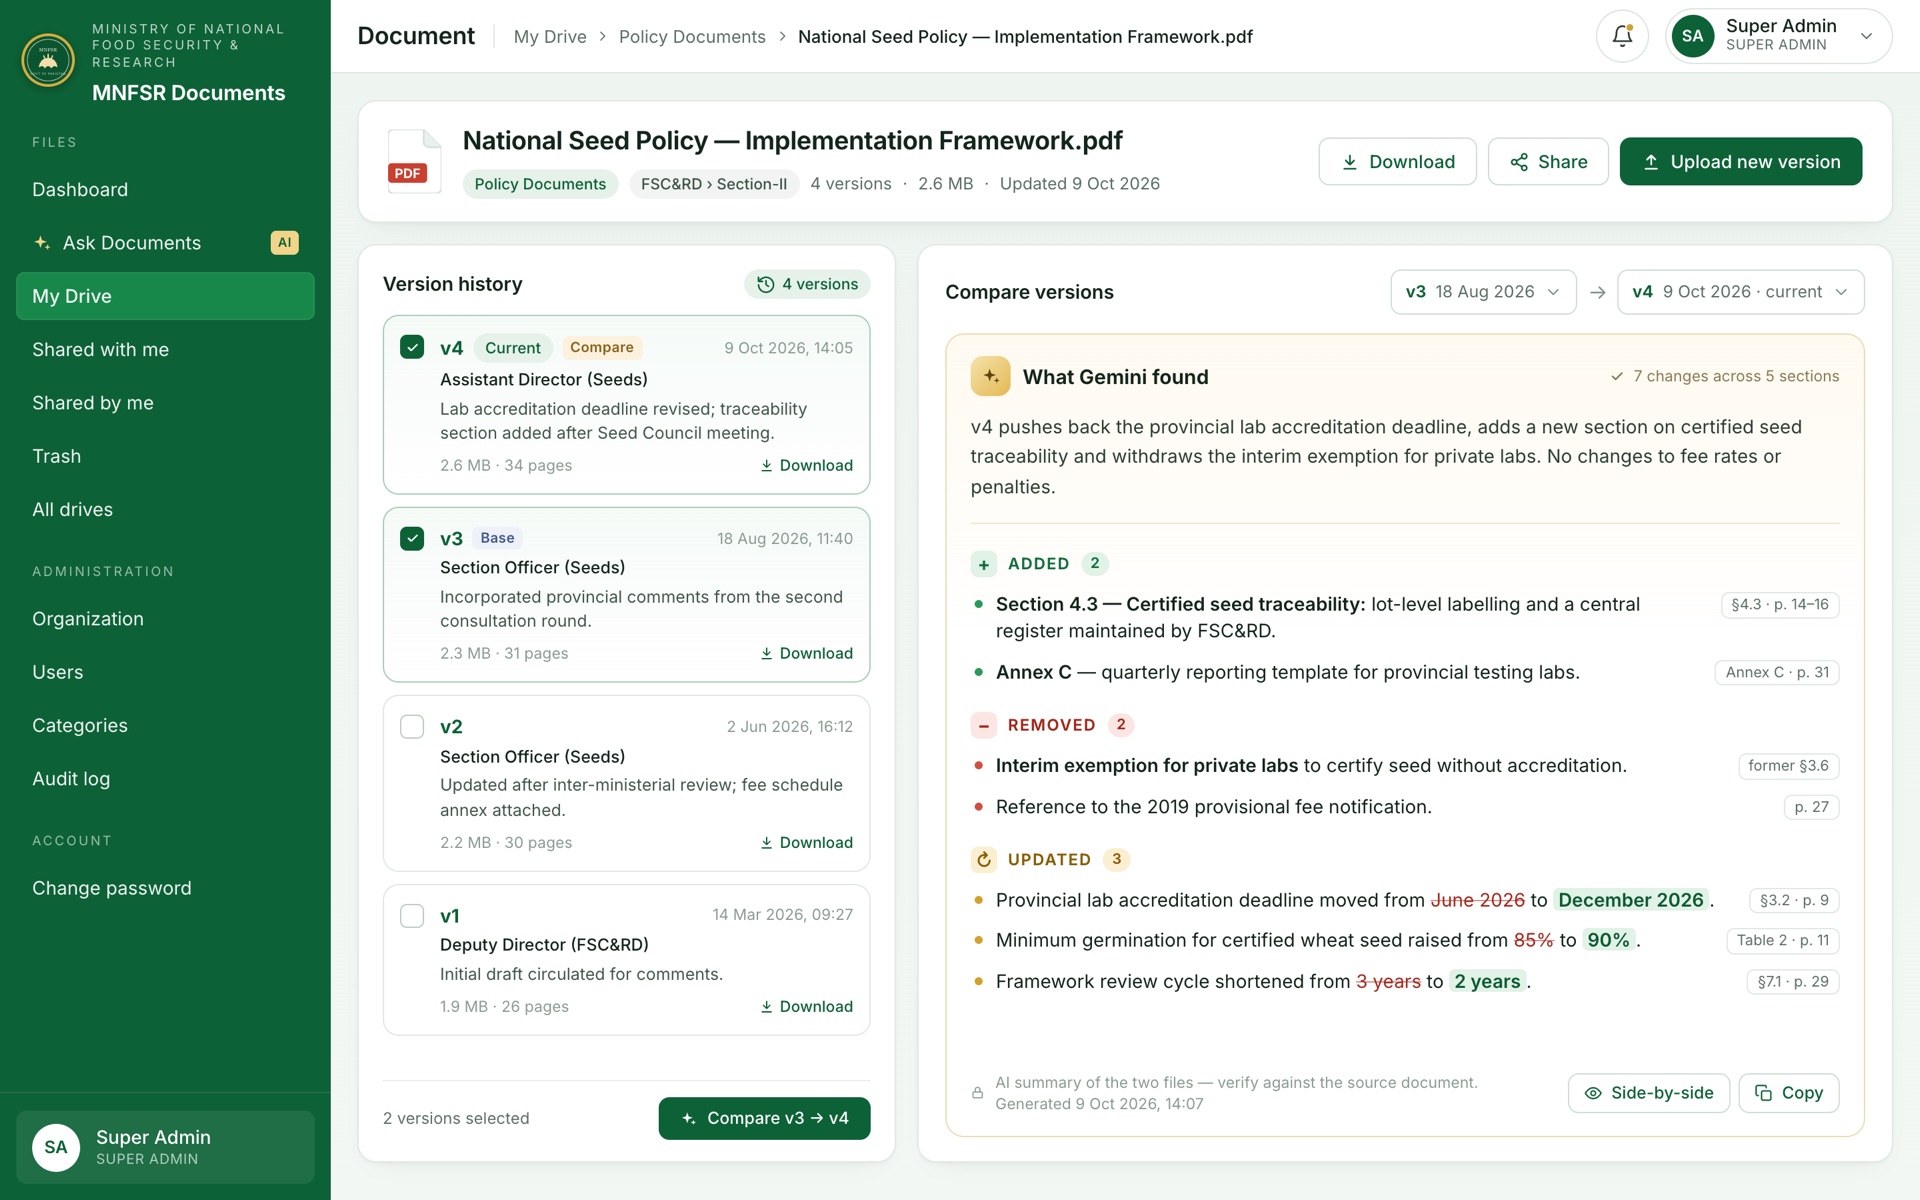Click the Table 2 · p. 11 reference chip

[1782, 940]
